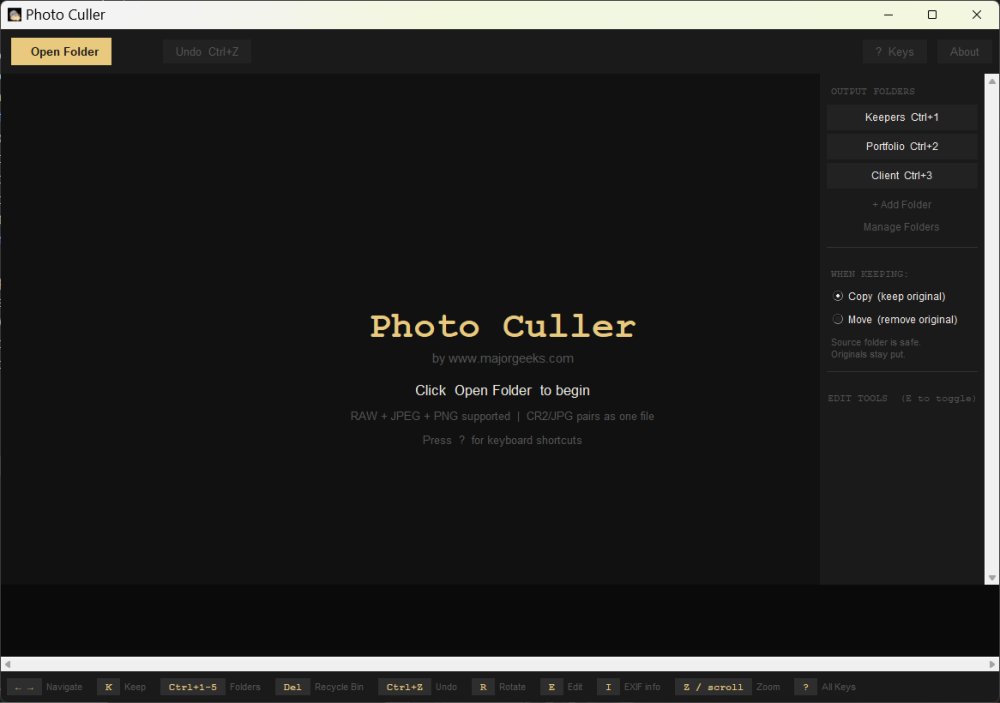Select Copy (keep original) radio option
Viewport: 1000px width, 703px height.
pos(890,297)
